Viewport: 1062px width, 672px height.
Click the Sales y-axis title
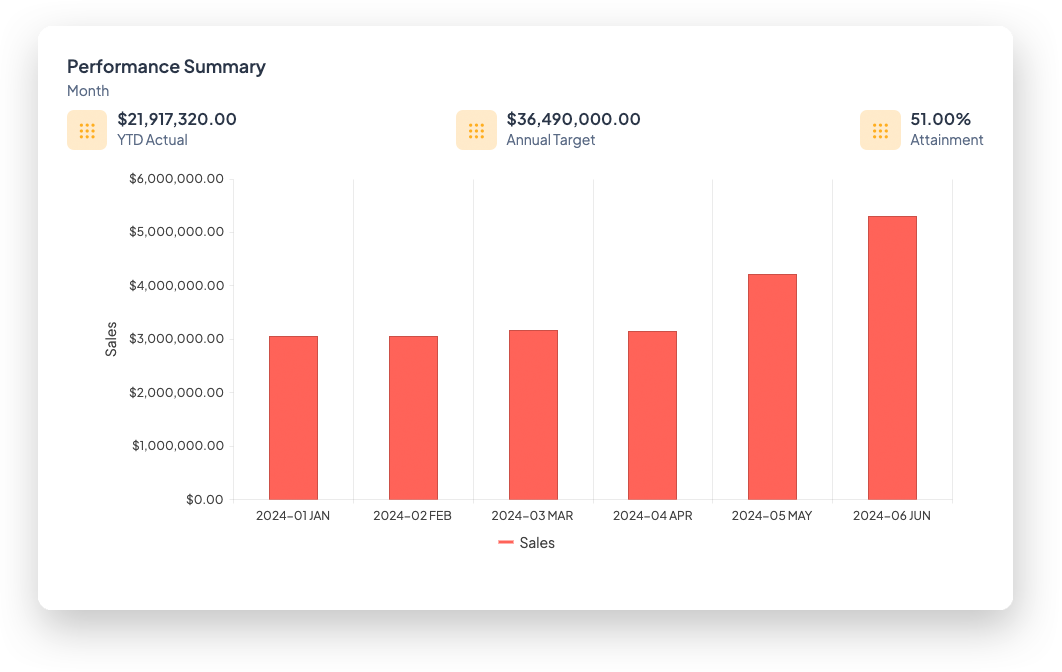111,339
